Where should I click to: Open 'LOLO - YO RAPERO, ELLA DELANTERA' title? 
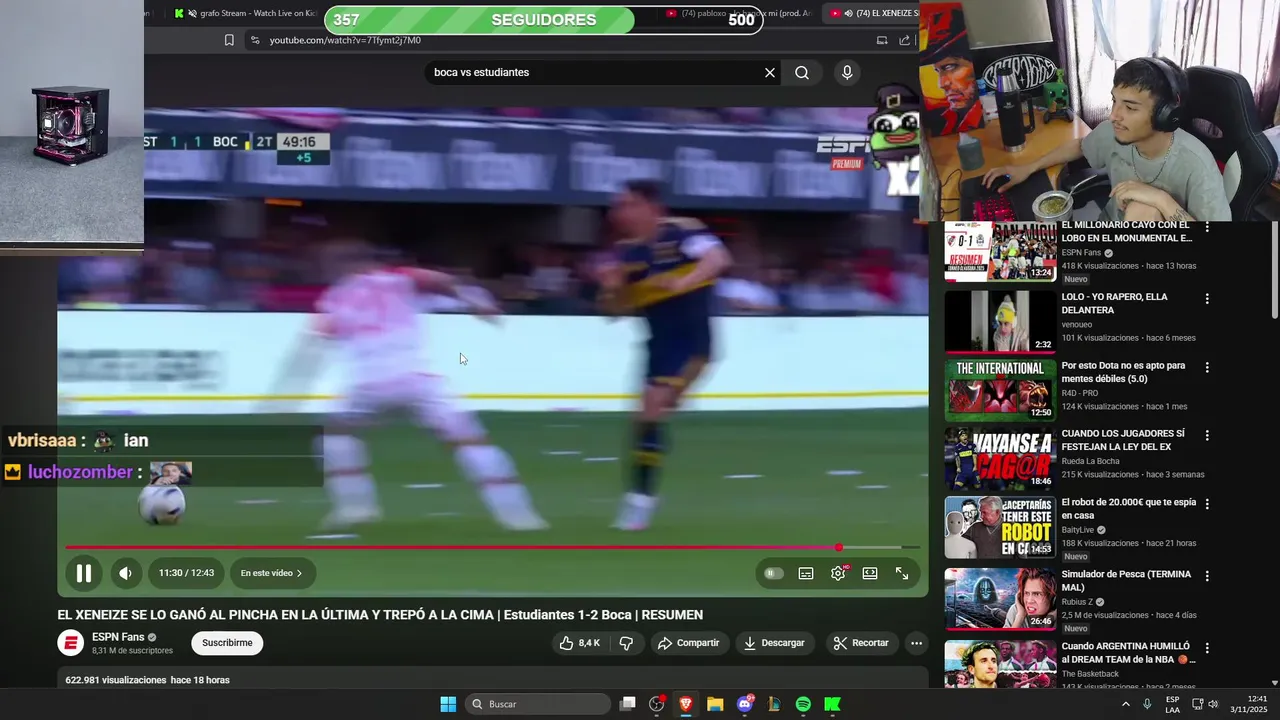pos(1114,303)
